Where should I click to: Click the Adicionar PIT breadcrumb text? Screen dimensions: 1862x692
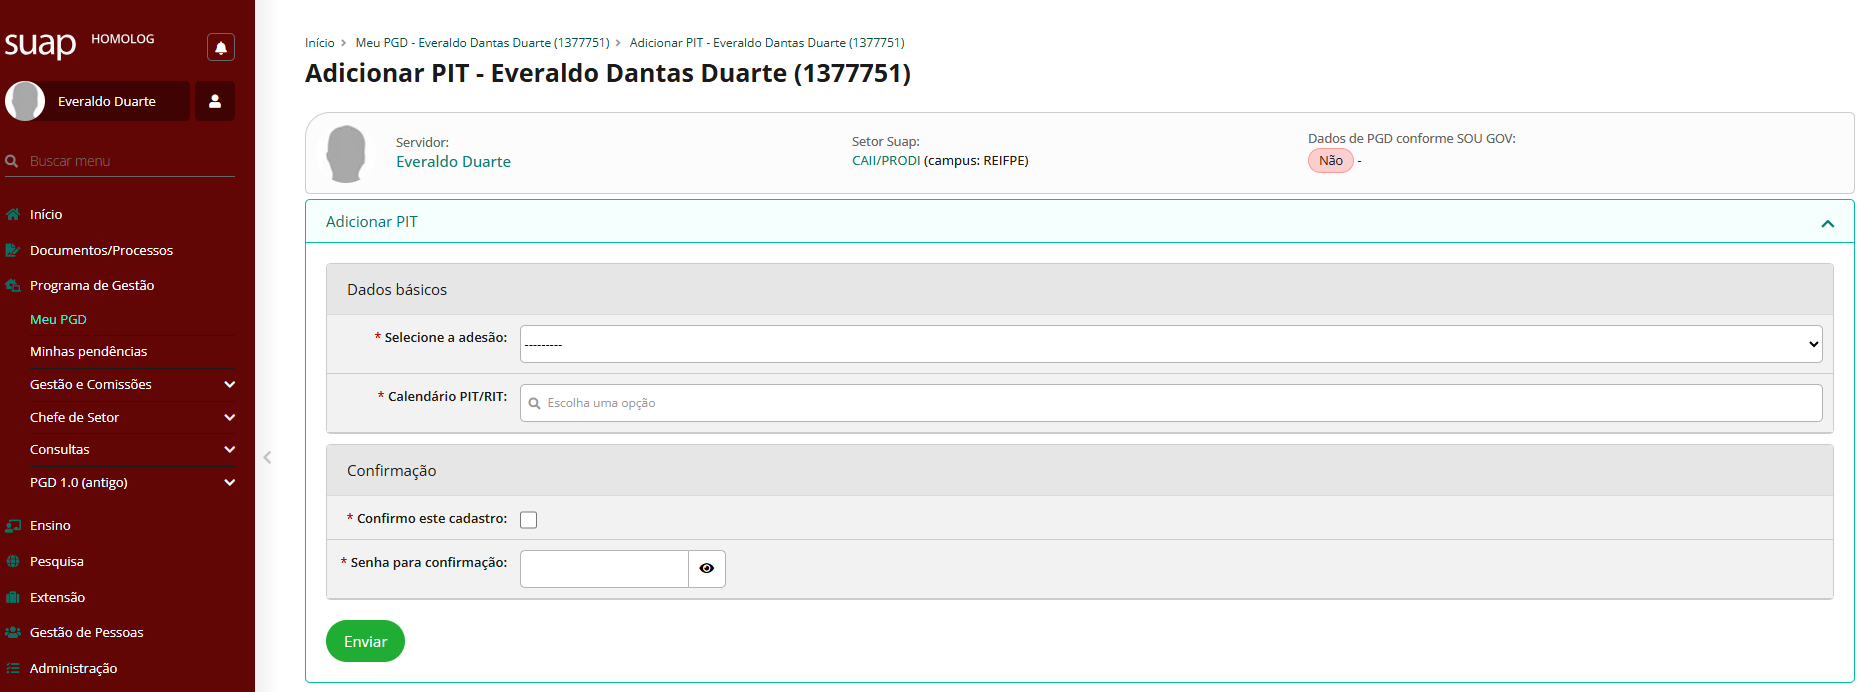click(x=767, y=43)
